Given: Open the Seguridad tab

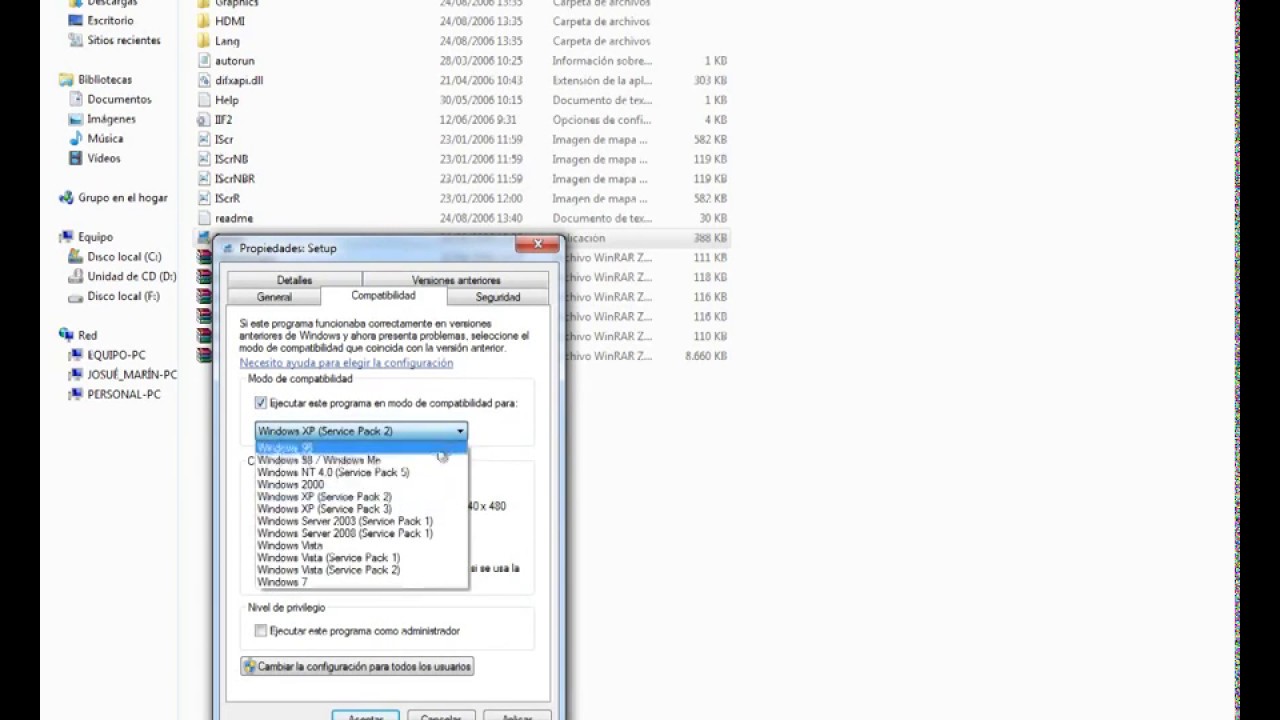Looking at the screenshot, I should (x=498, y=297).
